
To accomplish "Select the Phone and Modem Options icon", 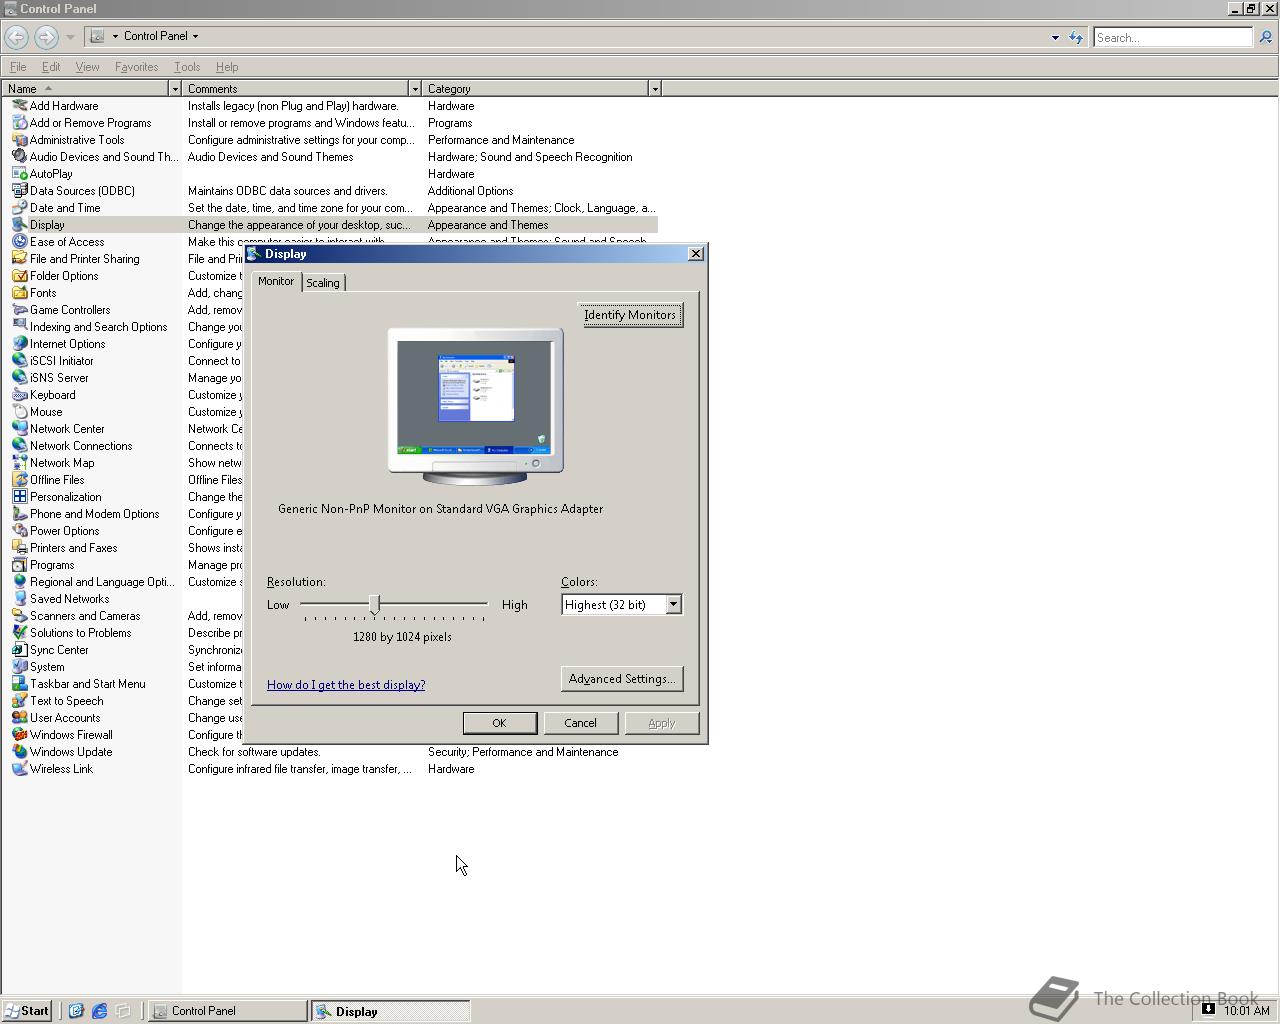I will (x=19, y=514).
